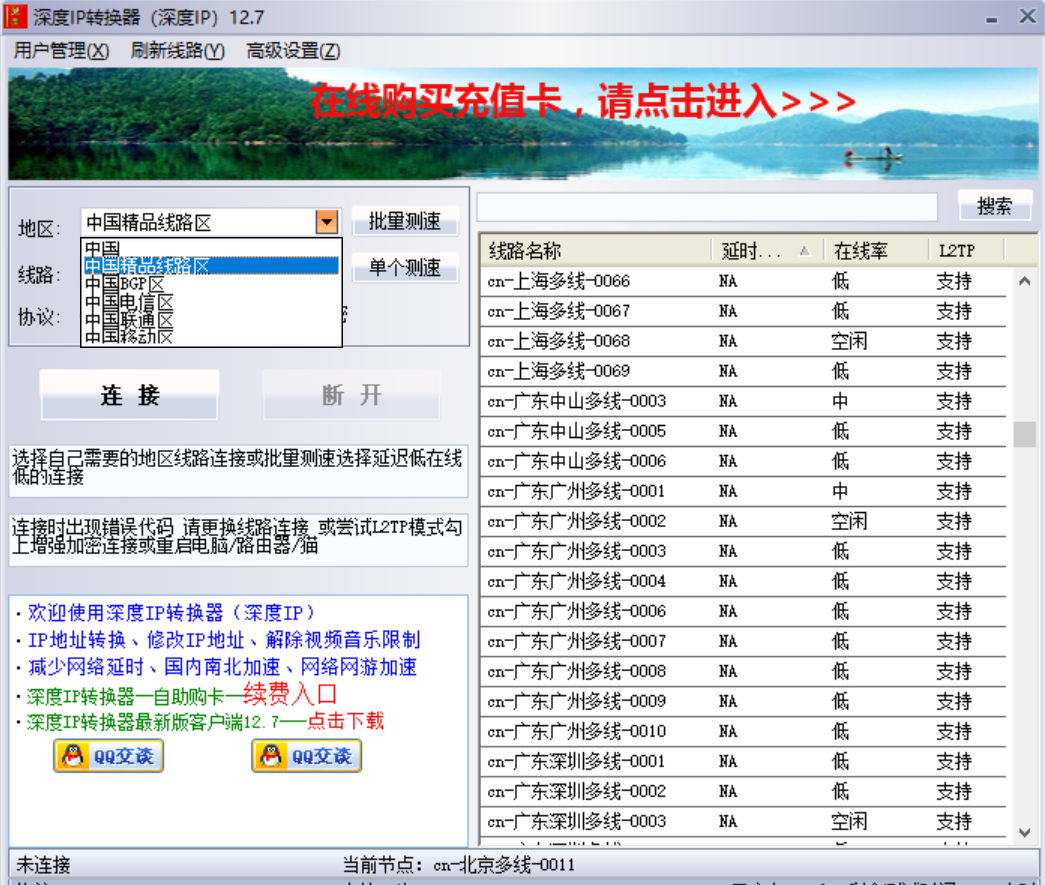Viewport: 1045px width, 885px height.
Task: Click the scrollbar down arrow in line list
Action: pos(1023,832)
